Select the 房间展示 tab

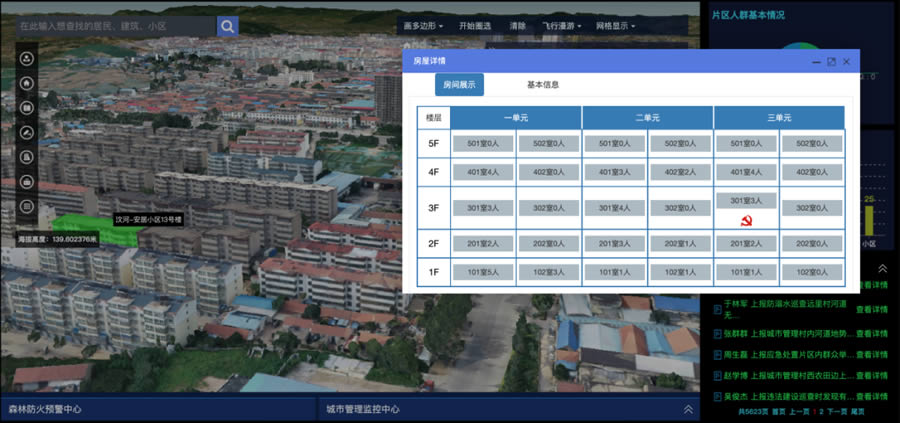click(x=459, y=85)
